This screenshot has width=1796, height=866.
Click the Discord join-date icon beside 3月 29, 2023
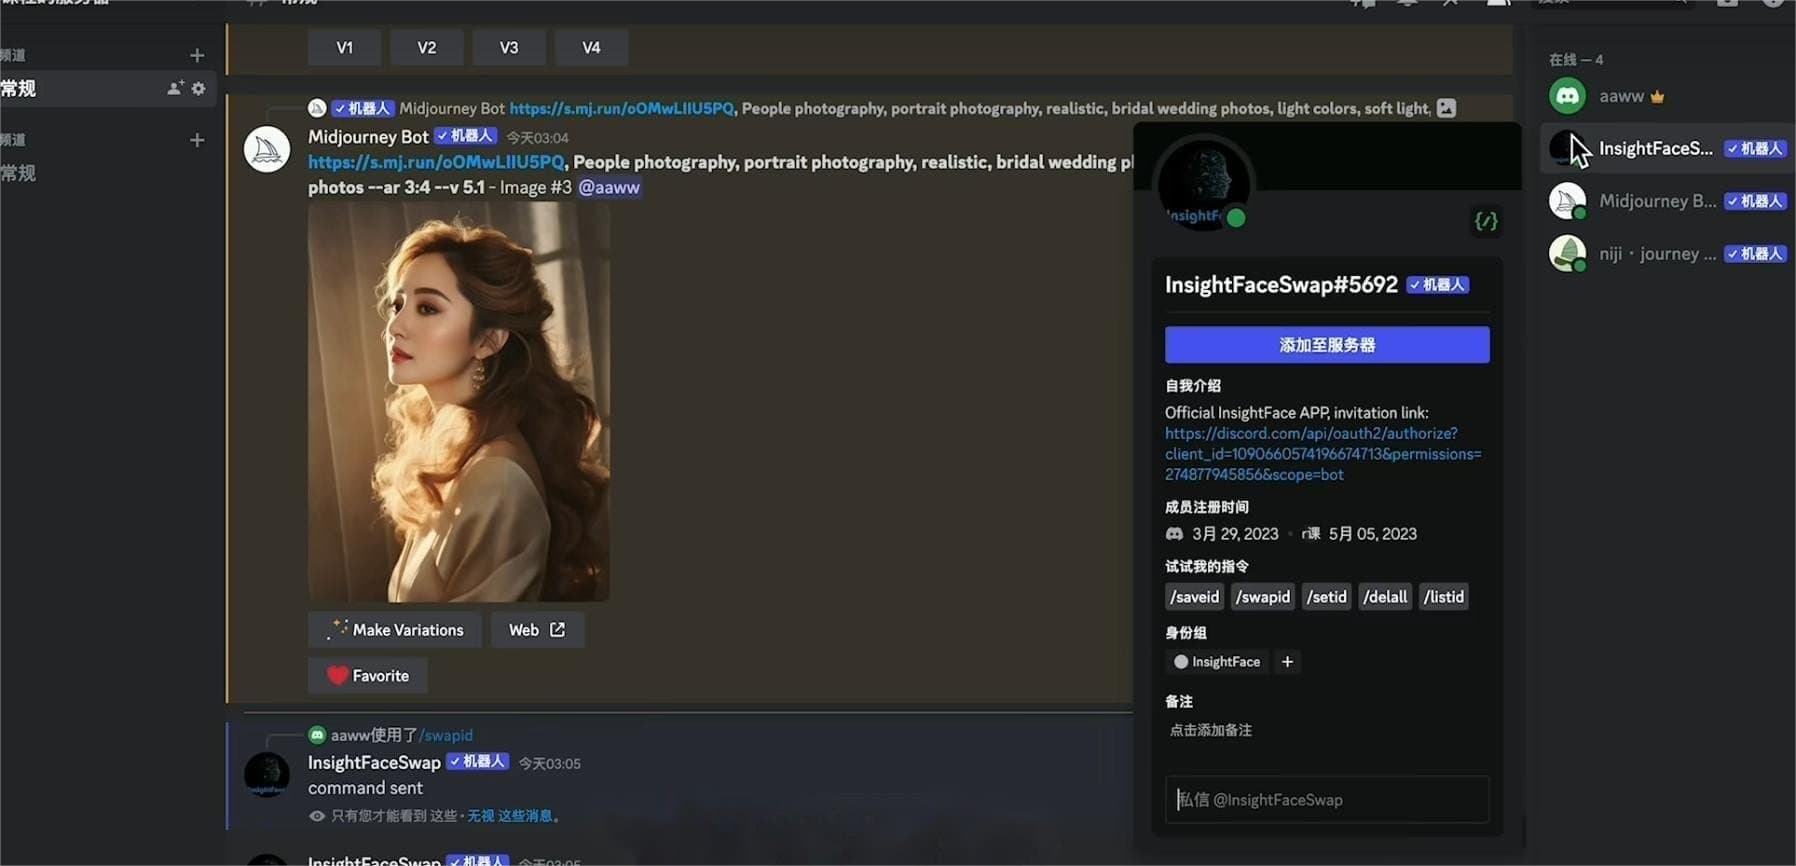point(1174,534)
